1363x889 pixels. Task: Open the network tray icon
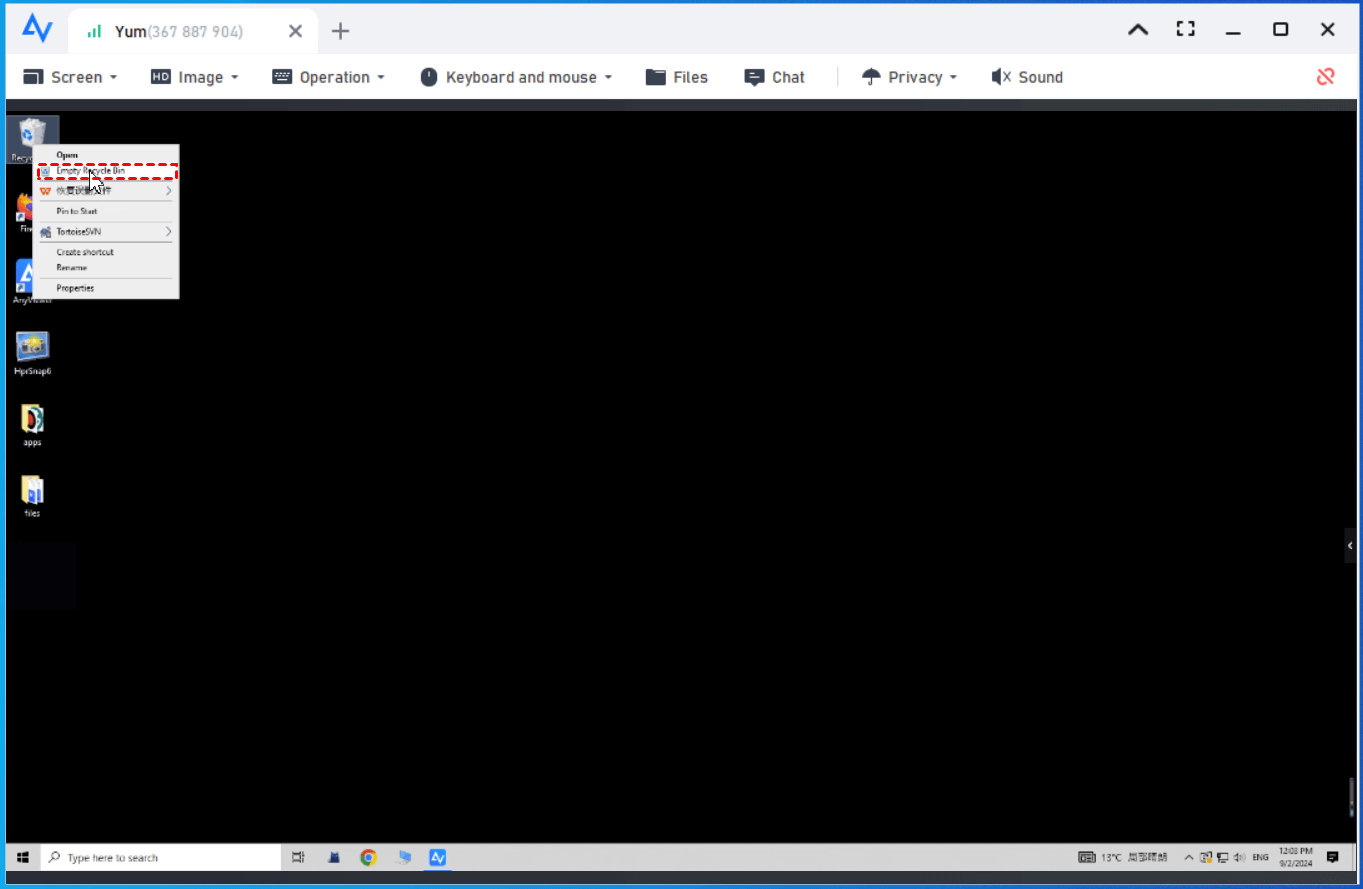pyautogui.click(x=1222, y=857)
